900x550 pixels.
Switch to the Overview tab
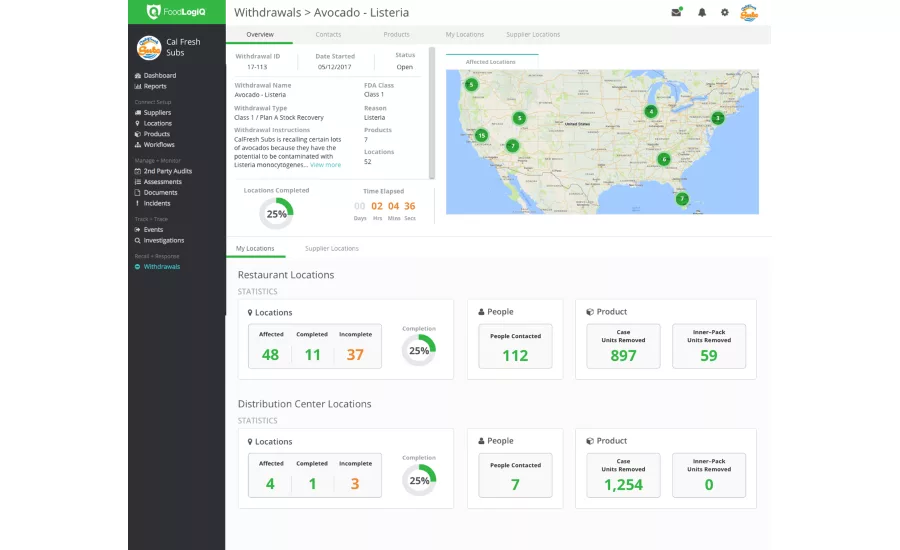(x=260, y=34)
